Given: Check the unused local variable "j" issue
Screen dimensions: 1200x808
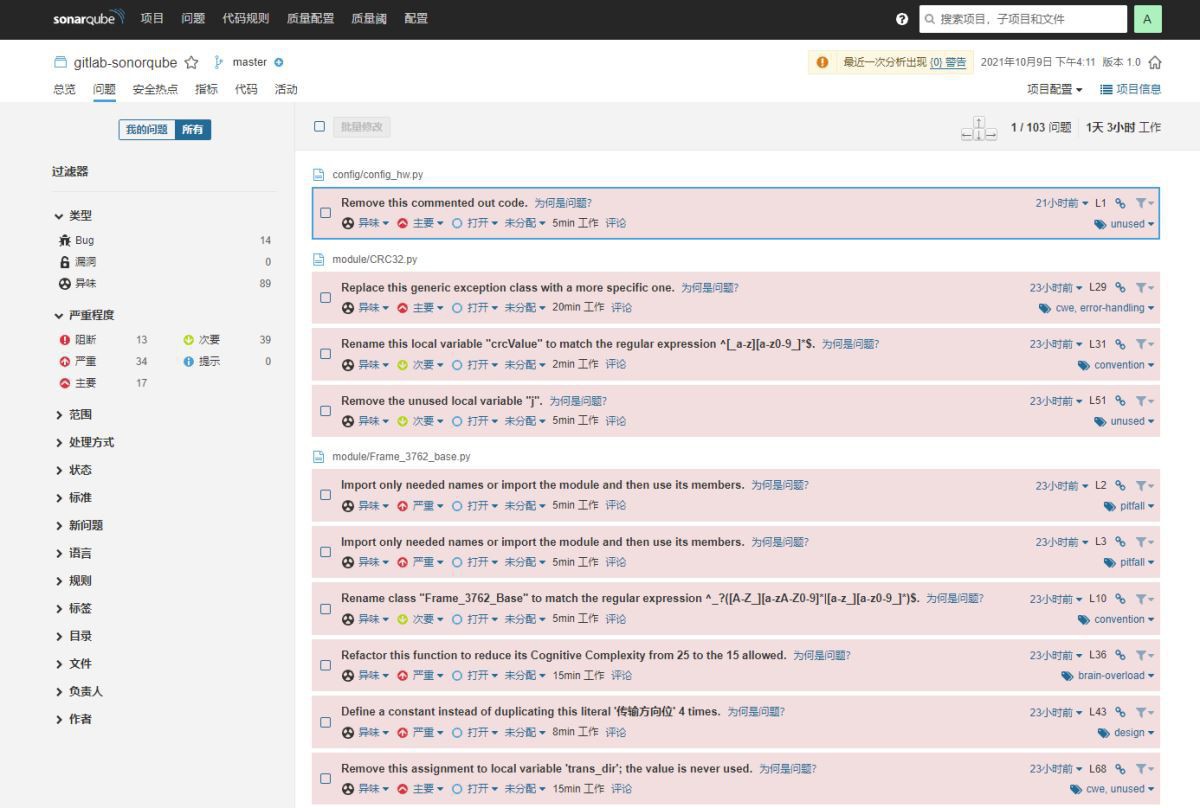Looking at the screenshot, I should click(x=325, y=411).
